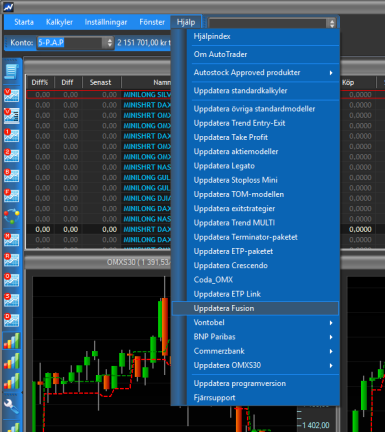385x432 pixels.
Task: Click the wrench settings icon
Action: click(11, 406)
